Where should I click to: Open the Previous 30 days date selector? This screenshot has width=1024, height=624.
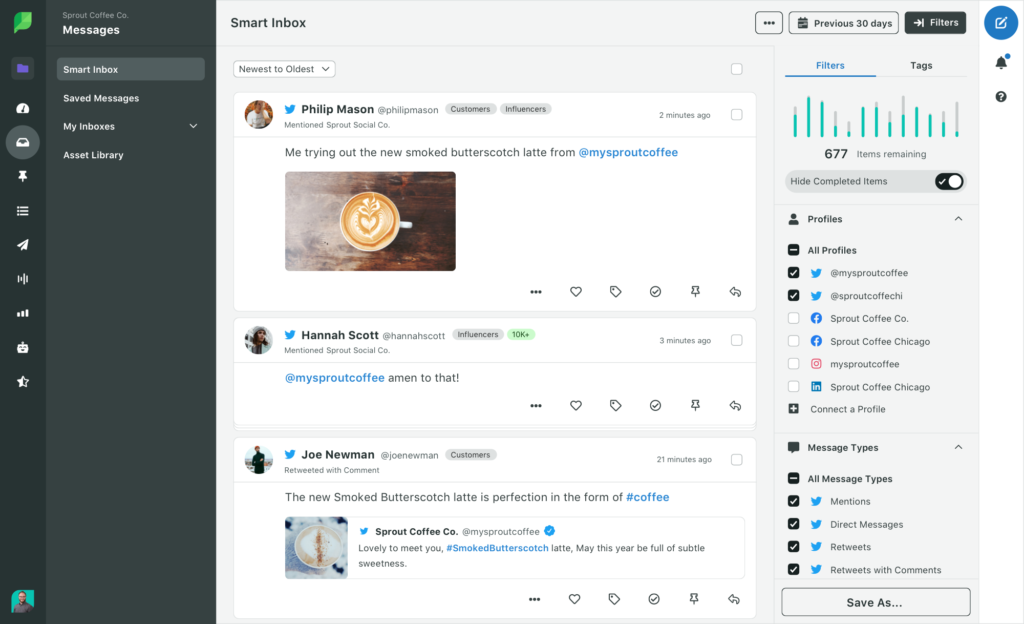(x=843, y=22)
